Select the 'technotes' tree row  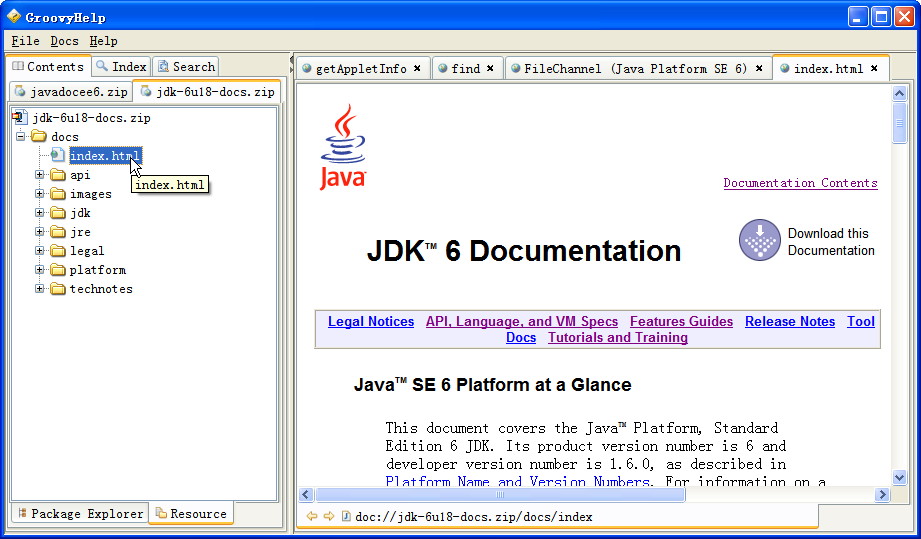point(101,289)
